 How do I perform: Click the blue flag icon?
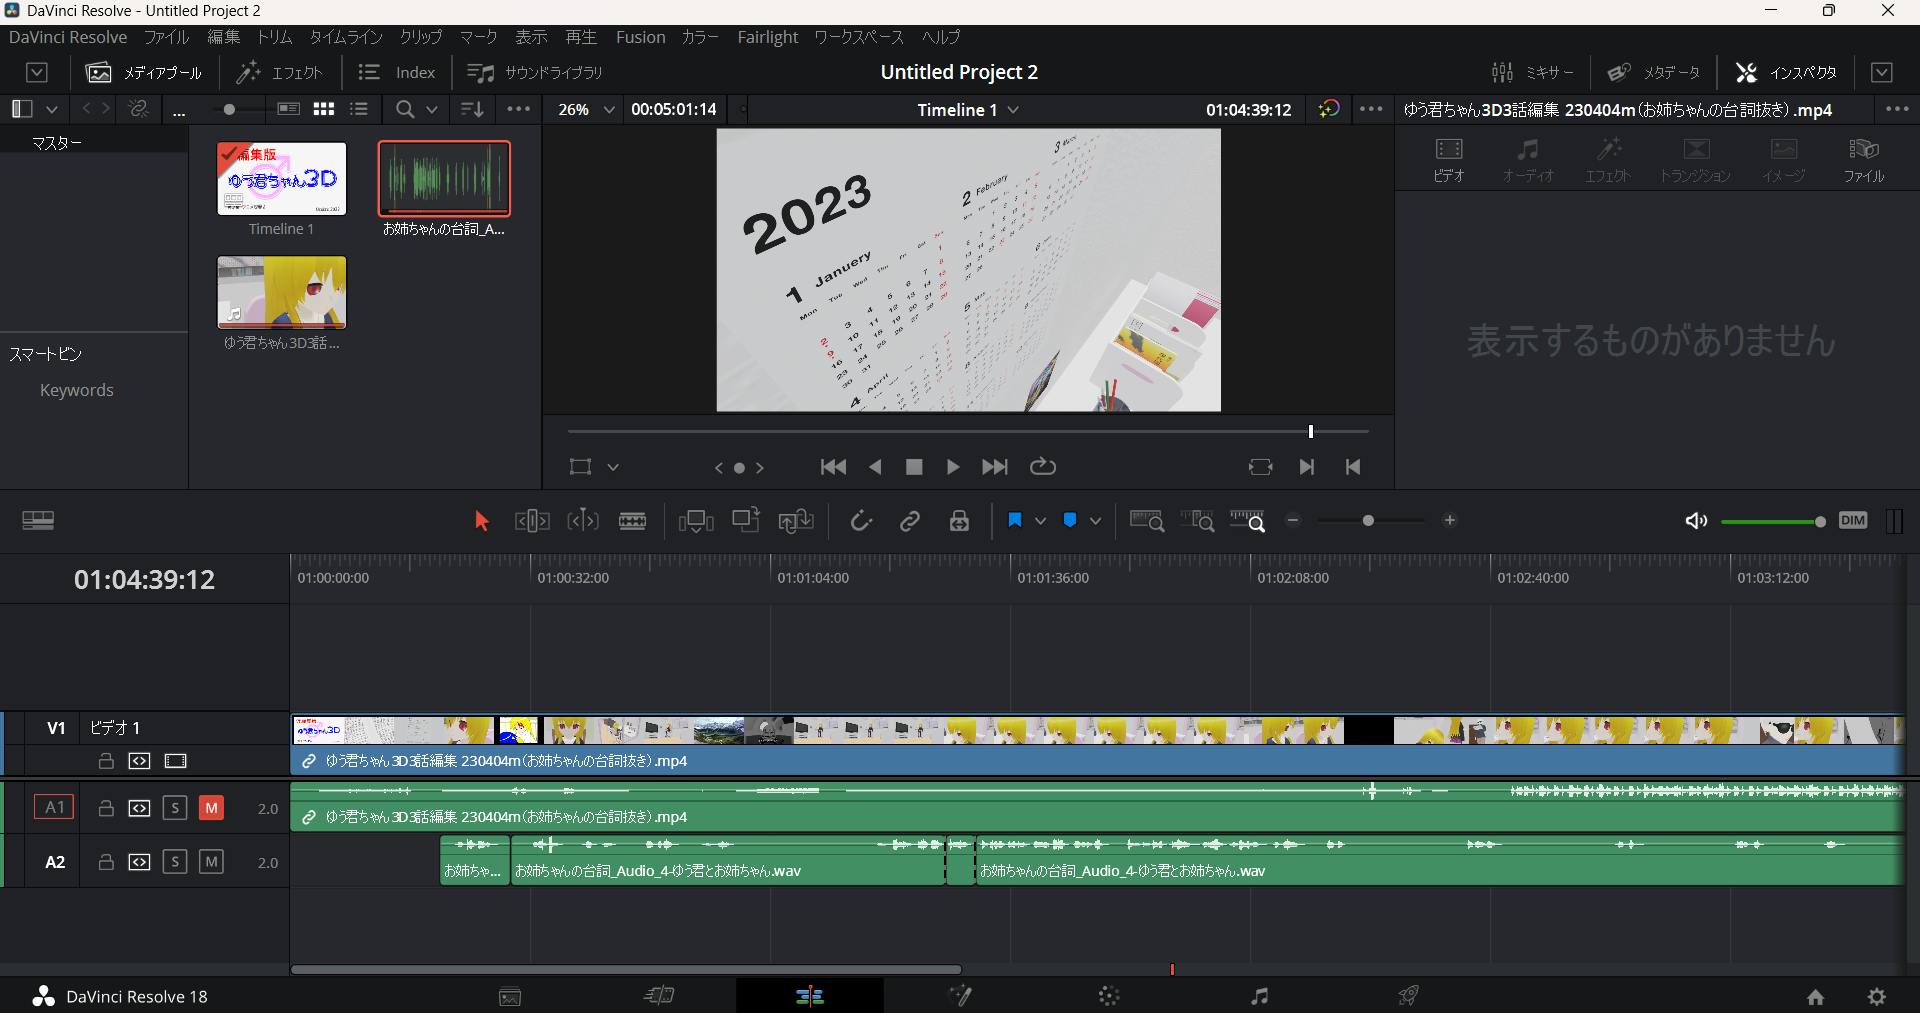[1015, 521]
